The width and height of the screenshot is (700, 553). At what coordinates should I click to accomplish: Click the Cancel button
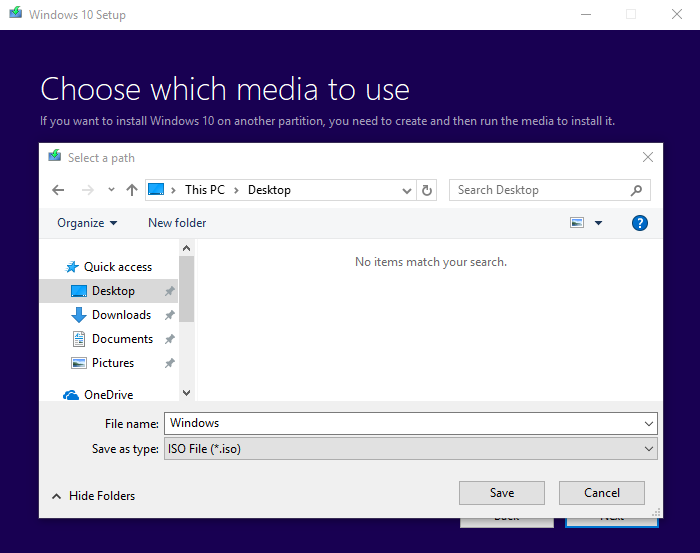(602, 493)
